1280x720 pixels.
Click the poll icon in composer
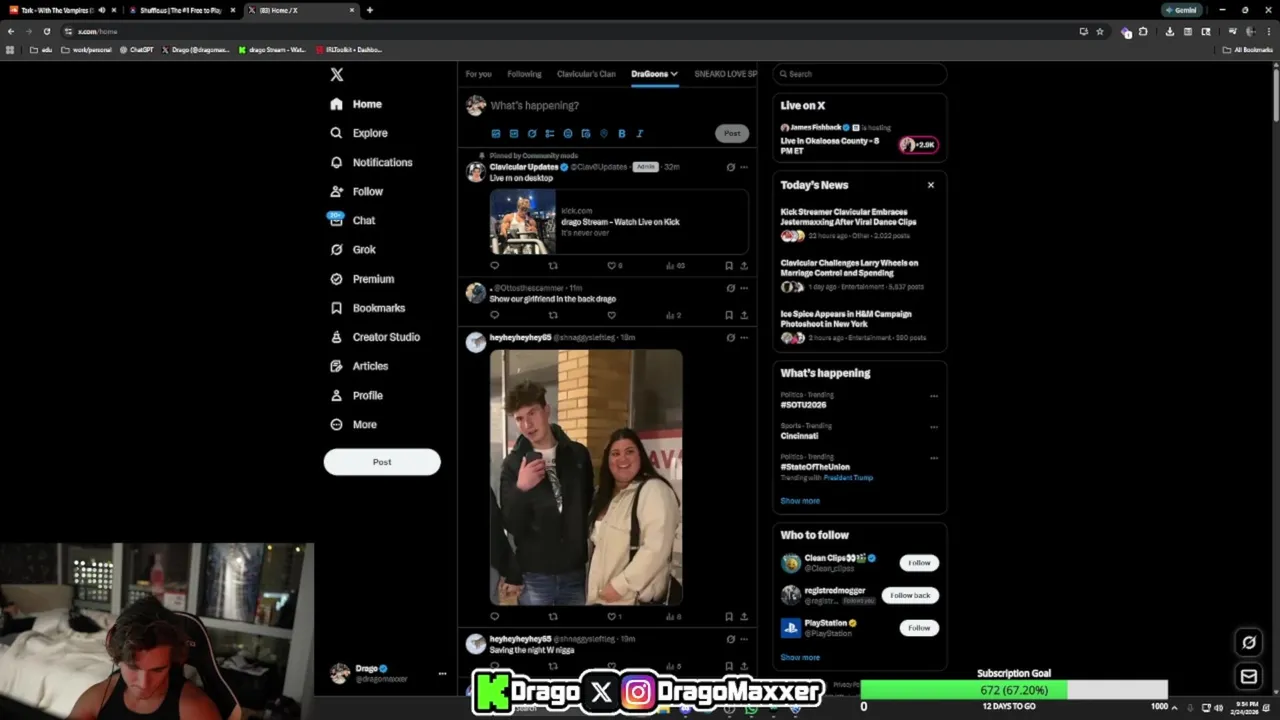tap(550, 133)
